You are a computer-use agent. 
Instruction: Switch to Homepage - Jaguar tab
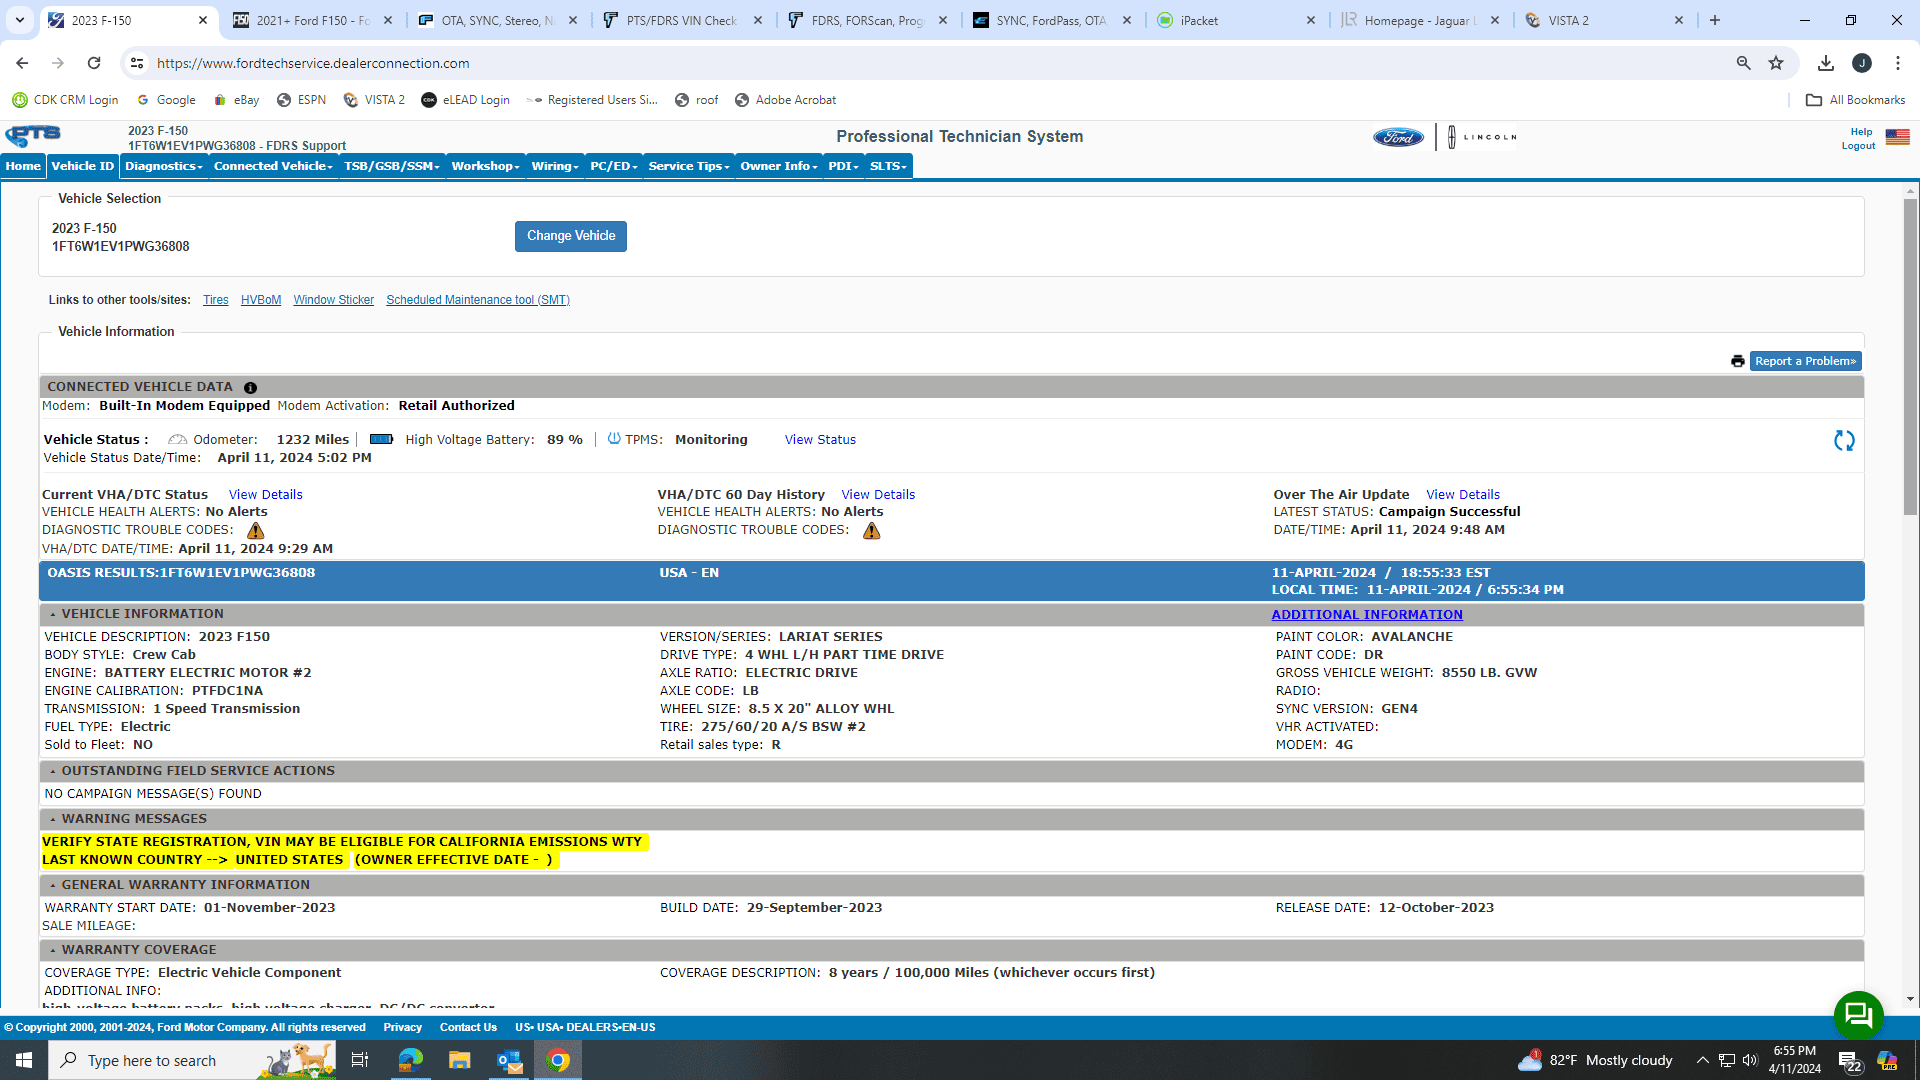tap(1420, 20)
